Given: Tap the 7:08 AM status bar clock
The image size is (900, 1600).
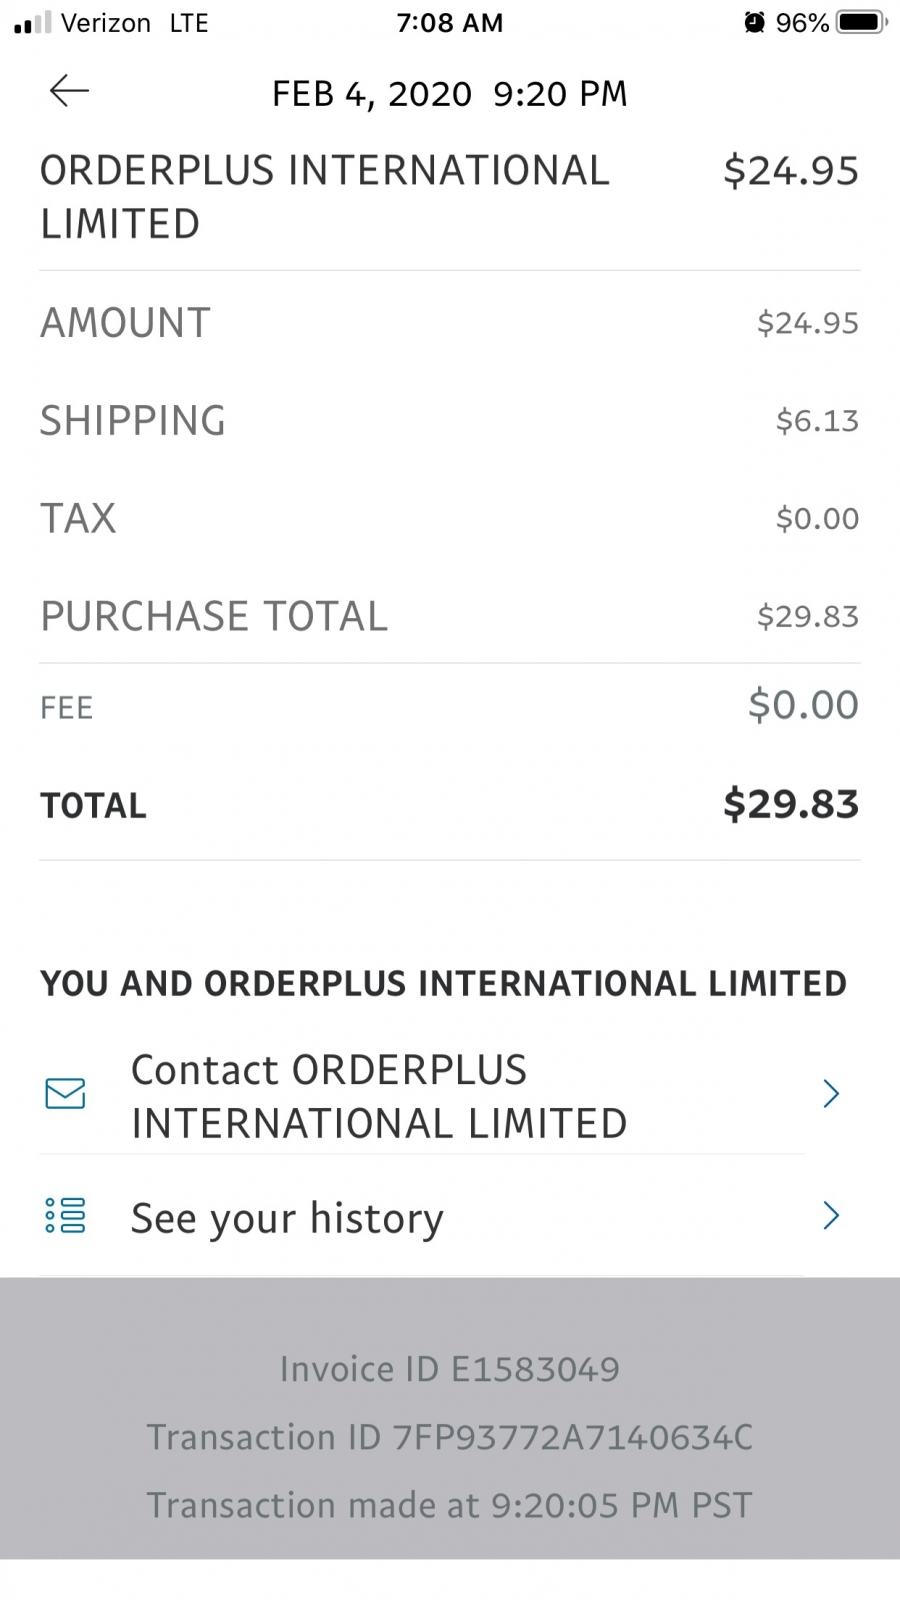Looking at the screenshot, I should 450,23.
